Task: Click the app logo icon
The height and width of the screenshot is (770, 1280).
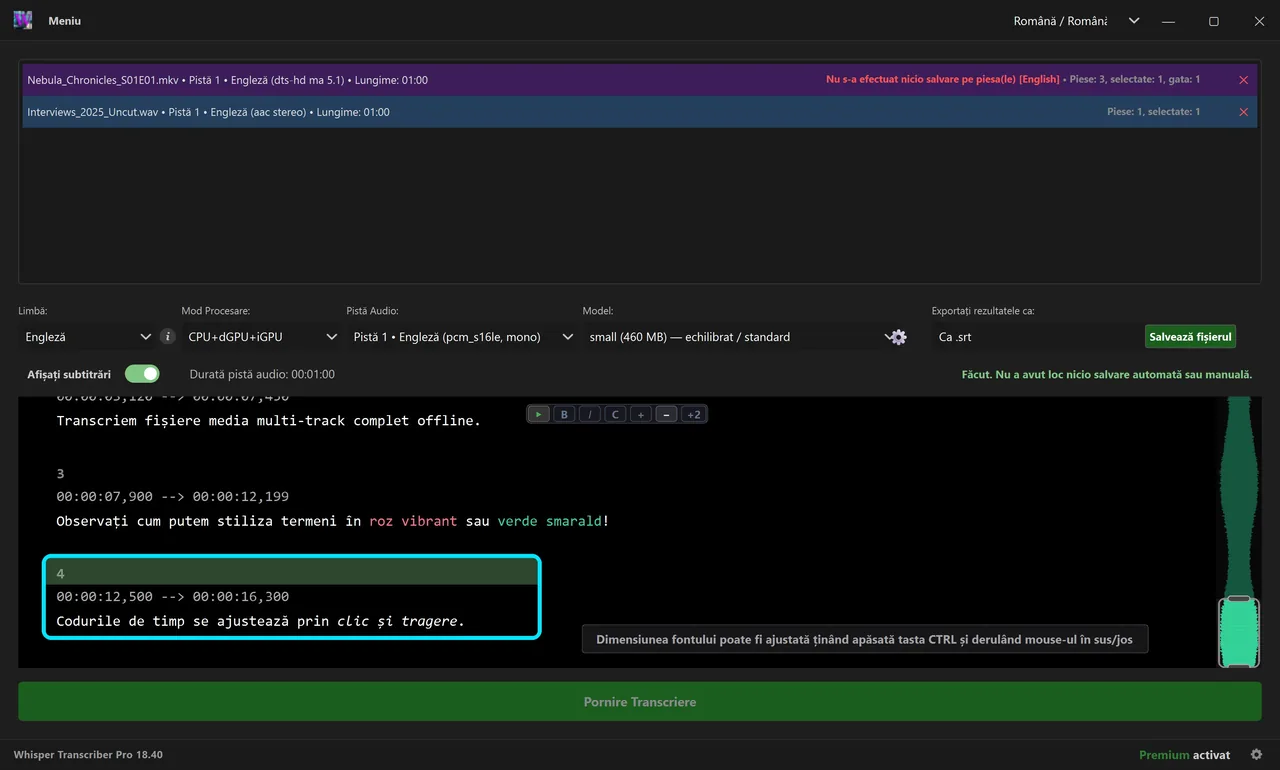Action: (x=23, y=20)
